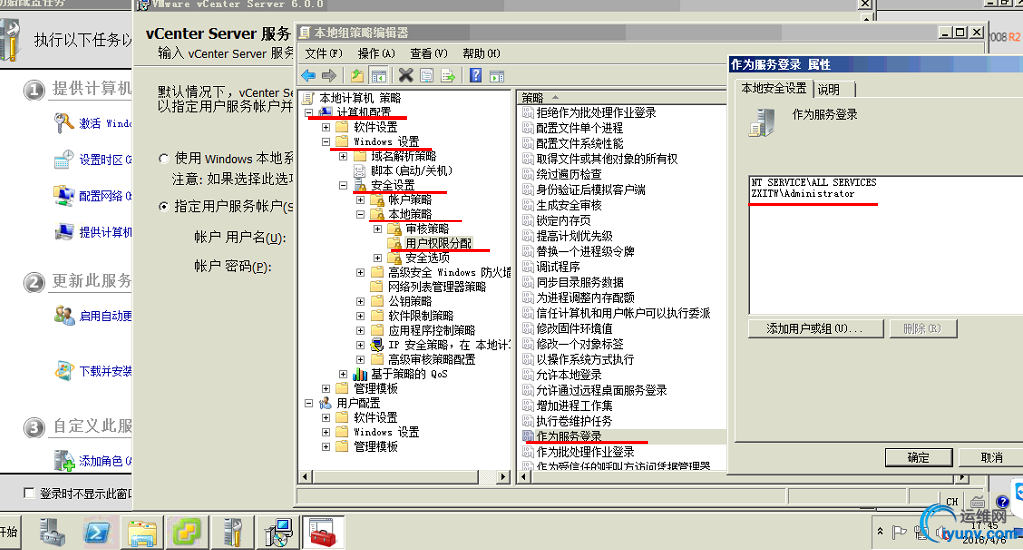Viewport: 1023px width, 550px height.
Task: Click the 策略 column header
Action: (623, 98)
